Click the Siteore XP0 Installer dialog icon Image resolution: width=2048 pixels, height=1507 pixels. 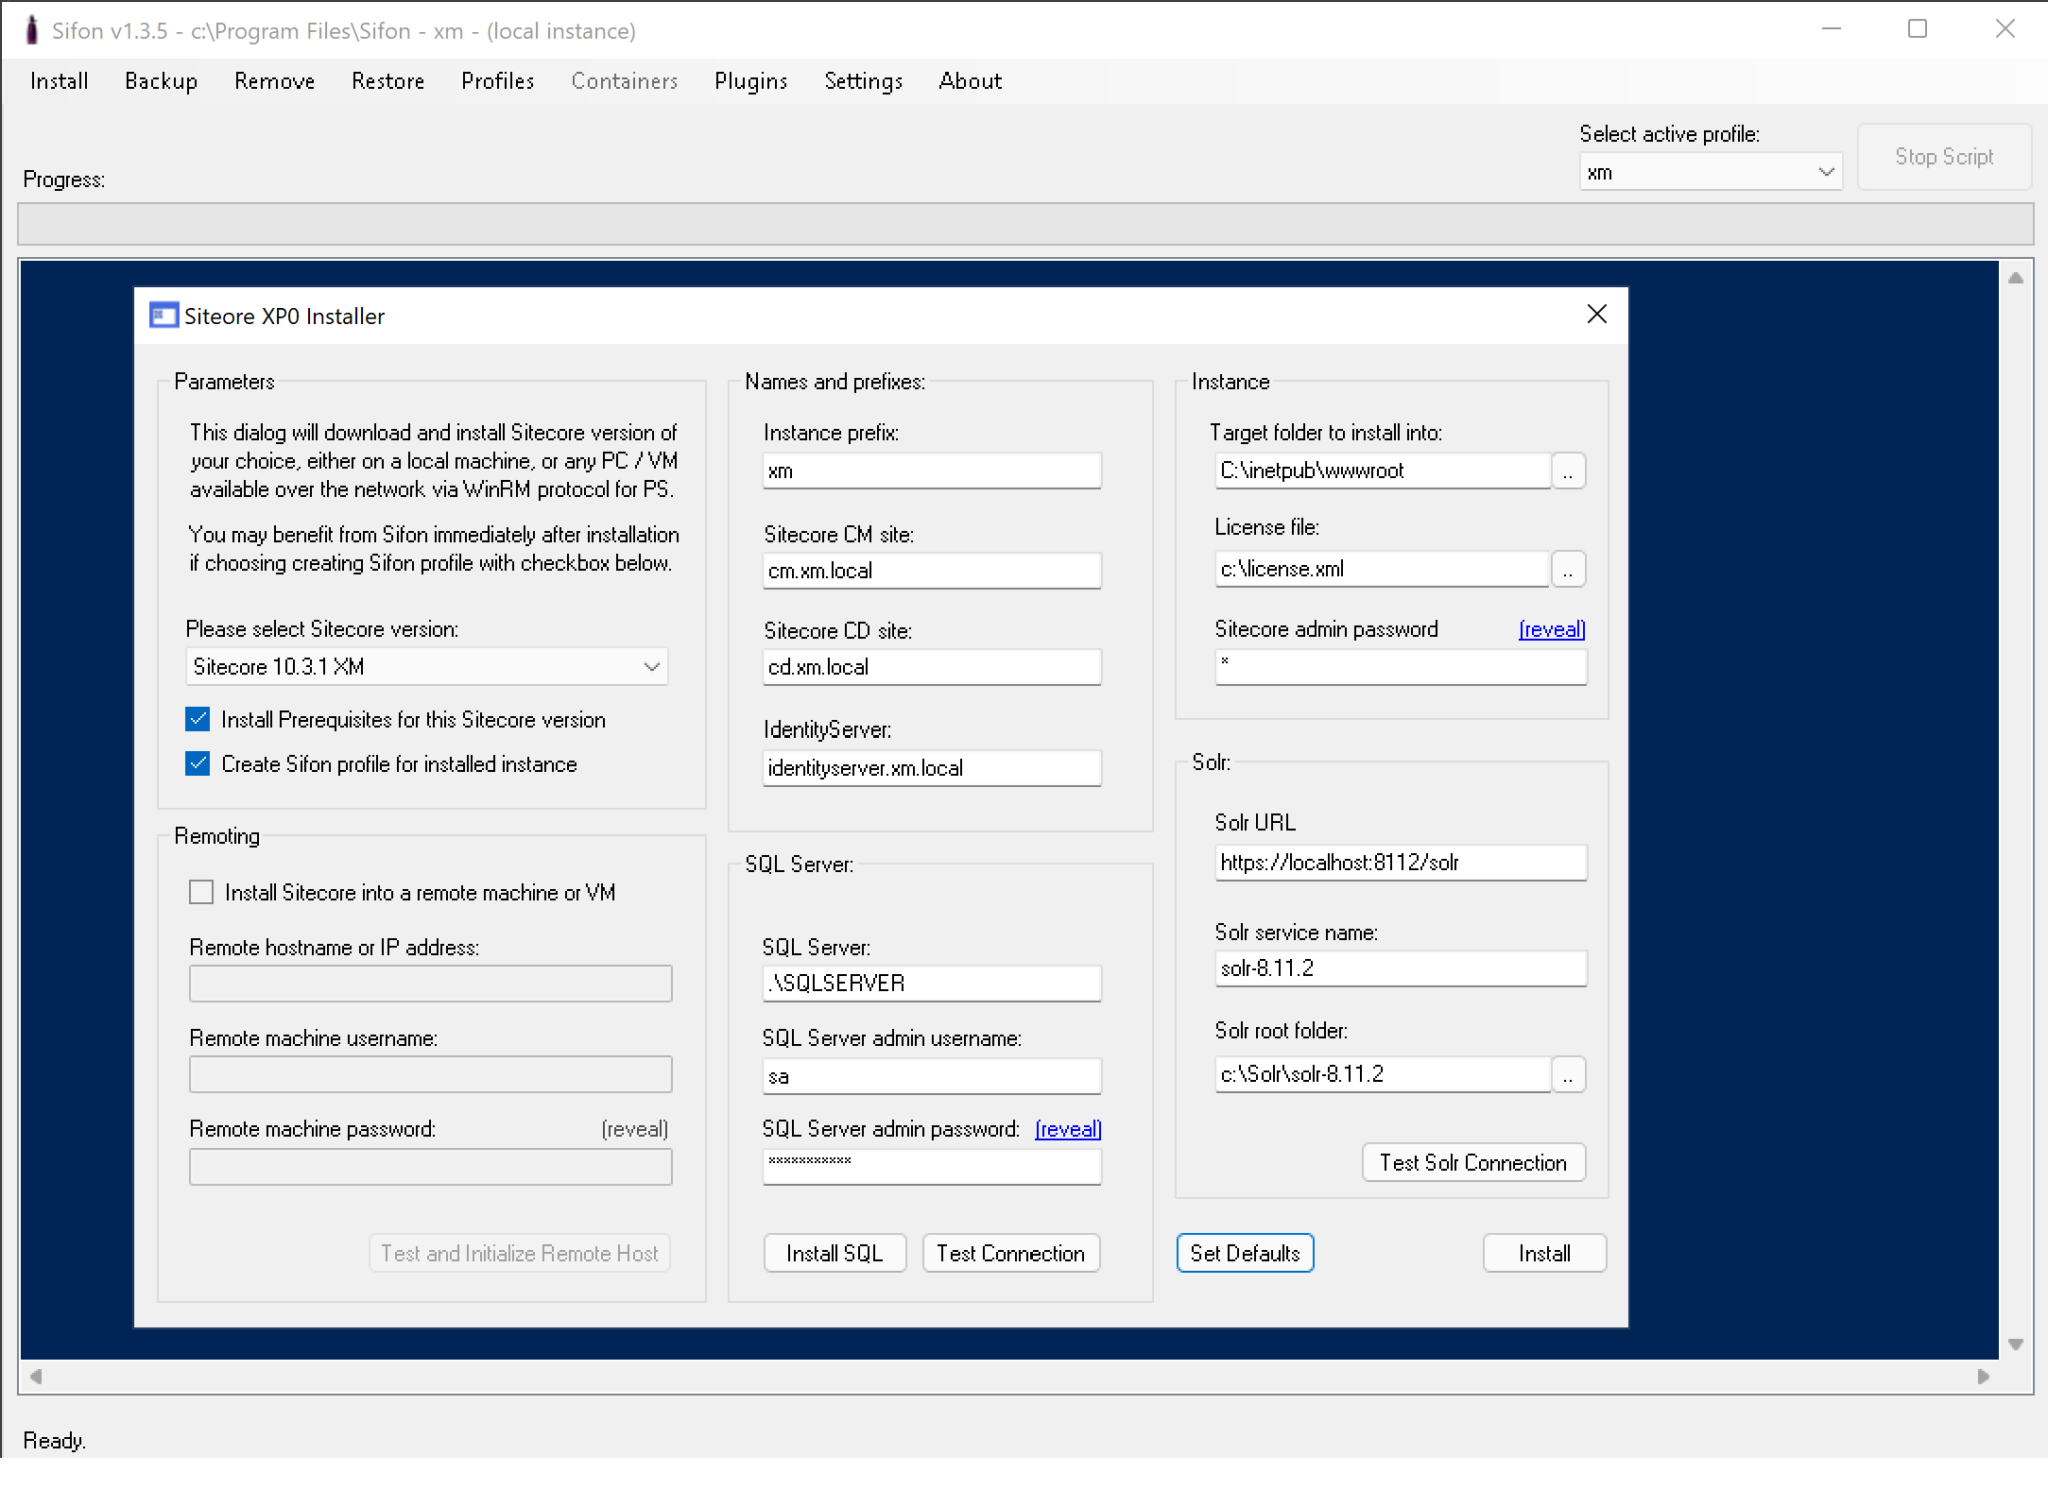pyautogui.click(x=163, y=315)
